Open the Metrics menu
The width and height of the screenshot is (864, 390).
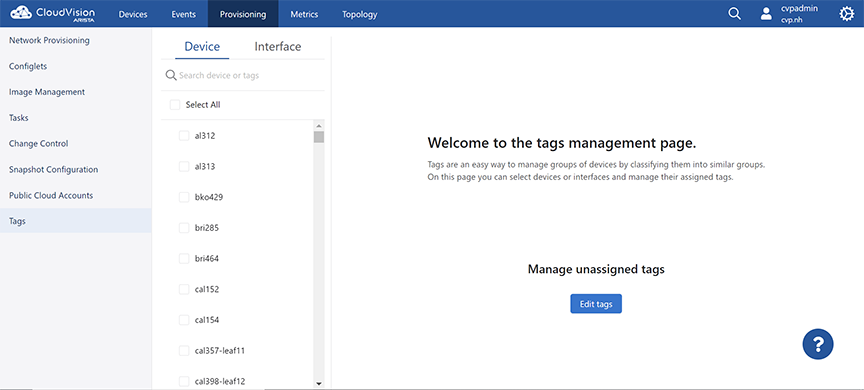[304, 14]
